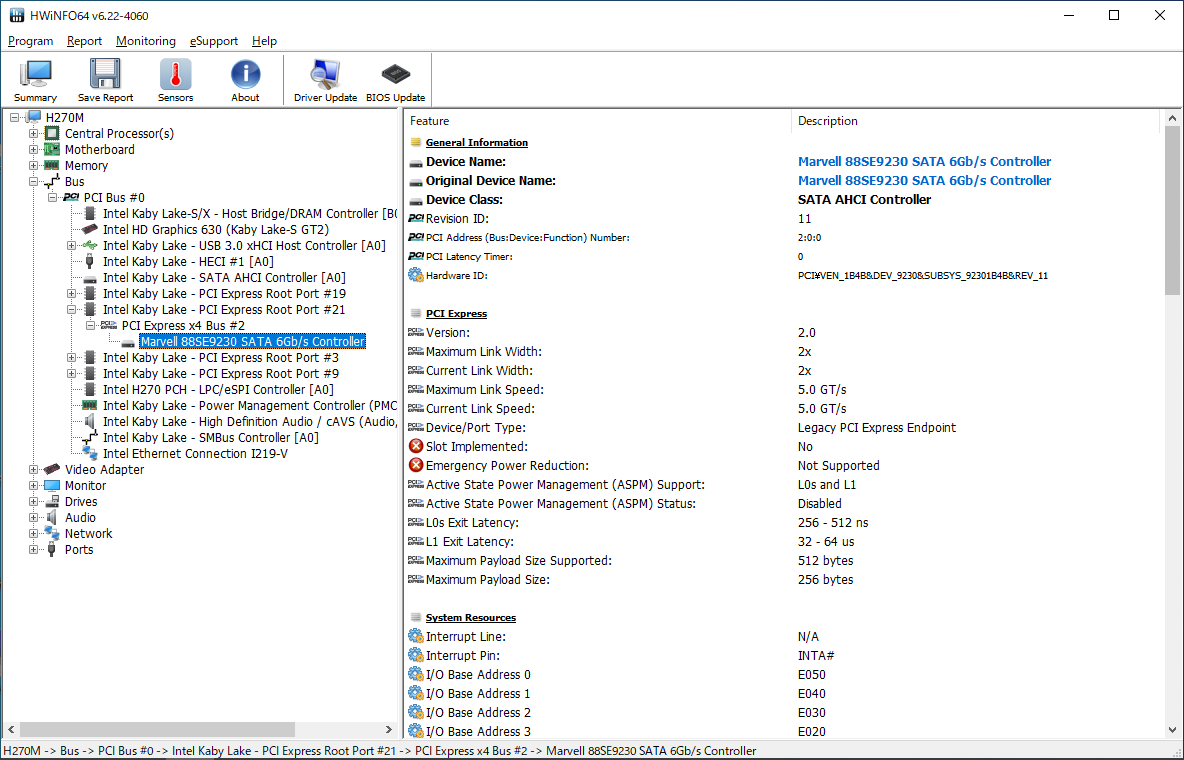Screen dimensions: 1184x760
Task: Expand the Central Processor(s) node
Action: 33,134
